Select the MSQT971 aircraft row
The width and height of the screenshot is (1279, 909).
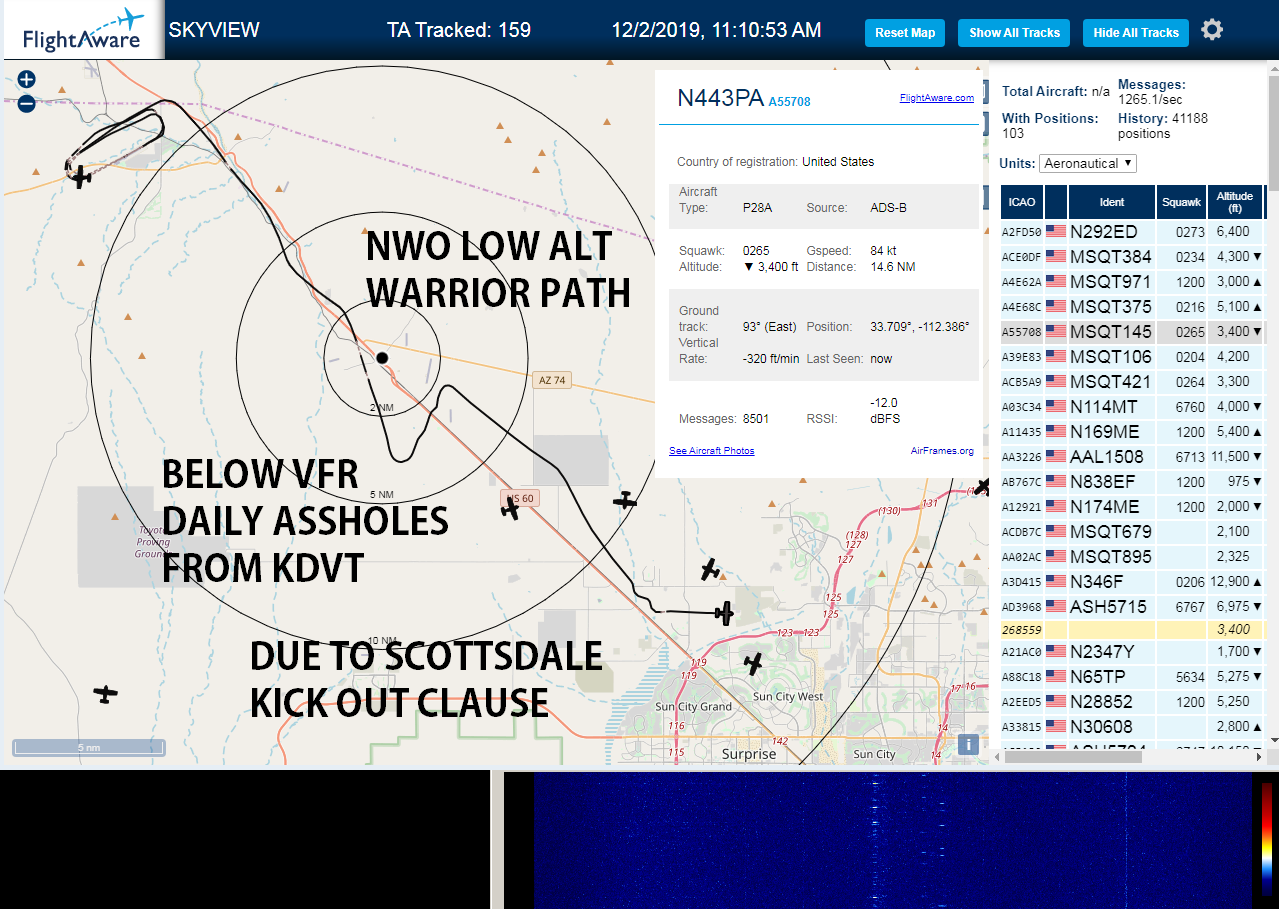(x=1133, y=281)
